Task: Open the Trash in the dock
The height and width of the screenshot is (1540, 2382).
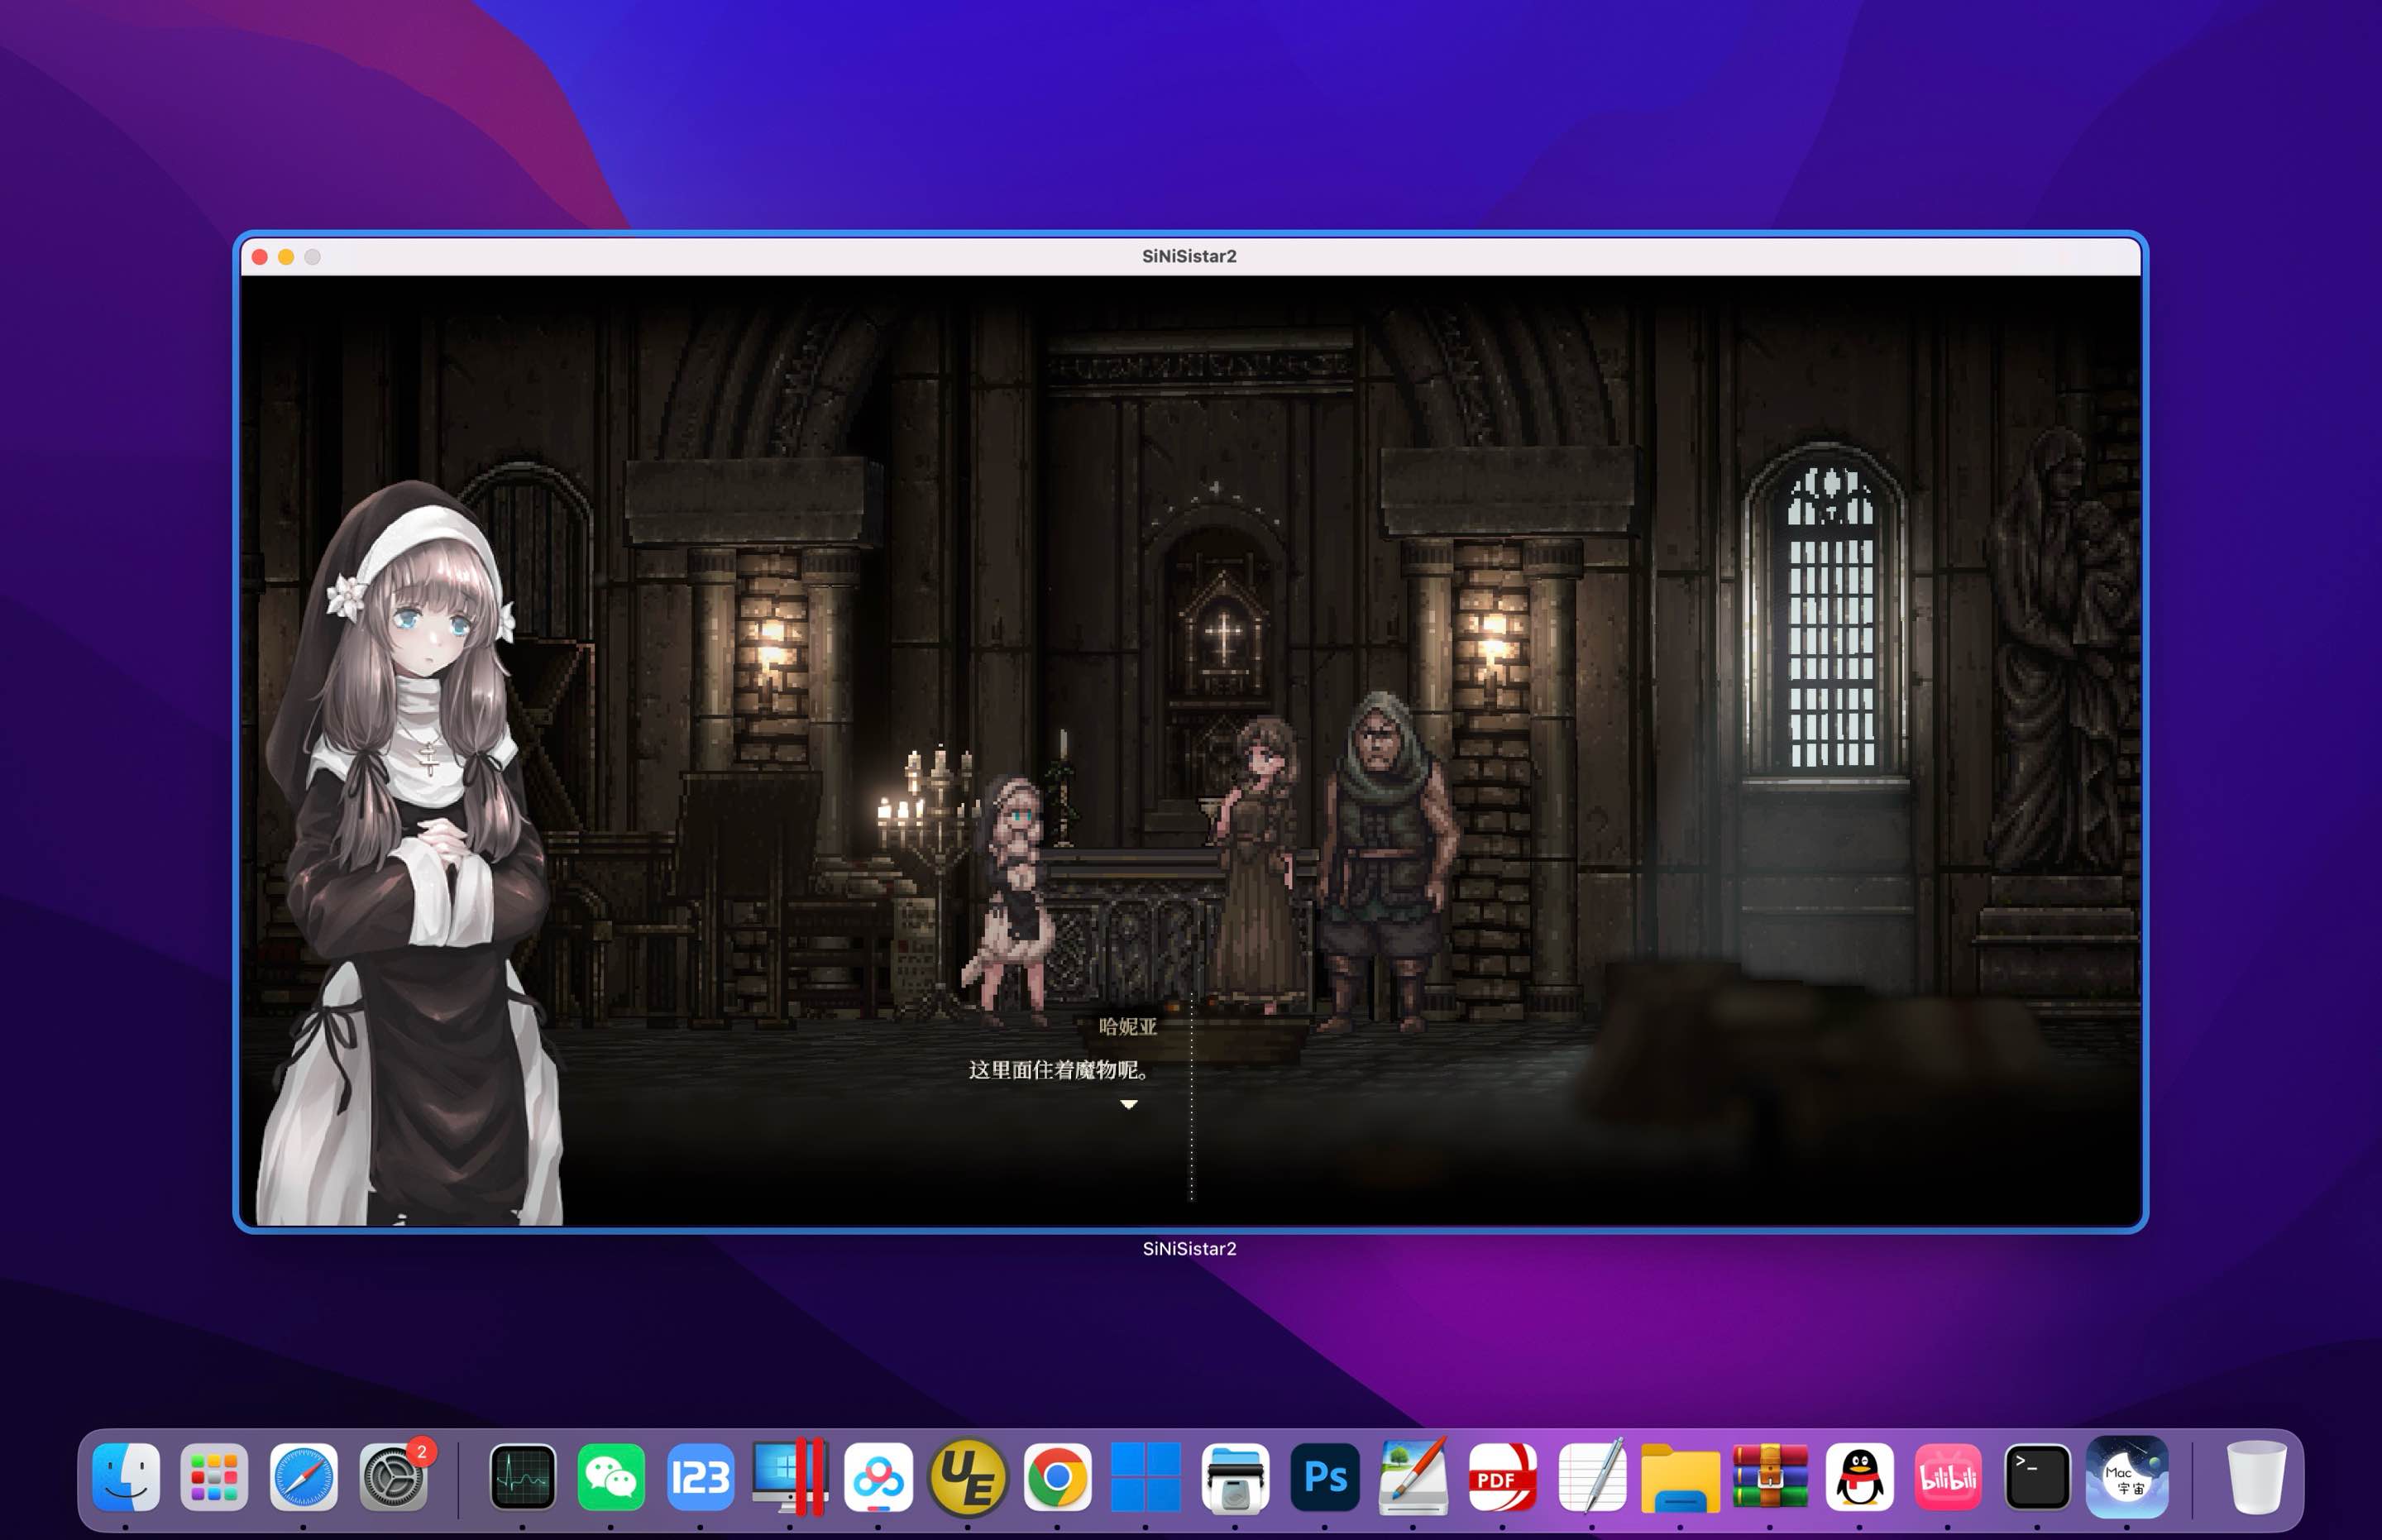Action: click(x=2256, y=1476)
